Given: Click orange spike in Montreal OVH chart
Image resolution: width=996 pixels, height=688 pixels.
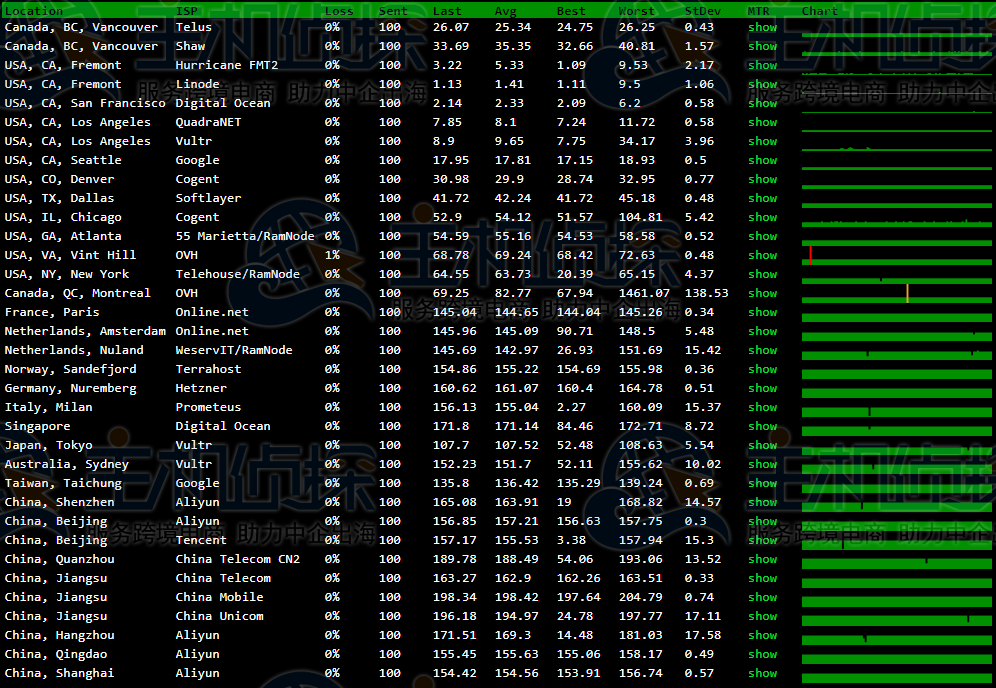Looking at the screenshot, I should click(x=907, y=293).
